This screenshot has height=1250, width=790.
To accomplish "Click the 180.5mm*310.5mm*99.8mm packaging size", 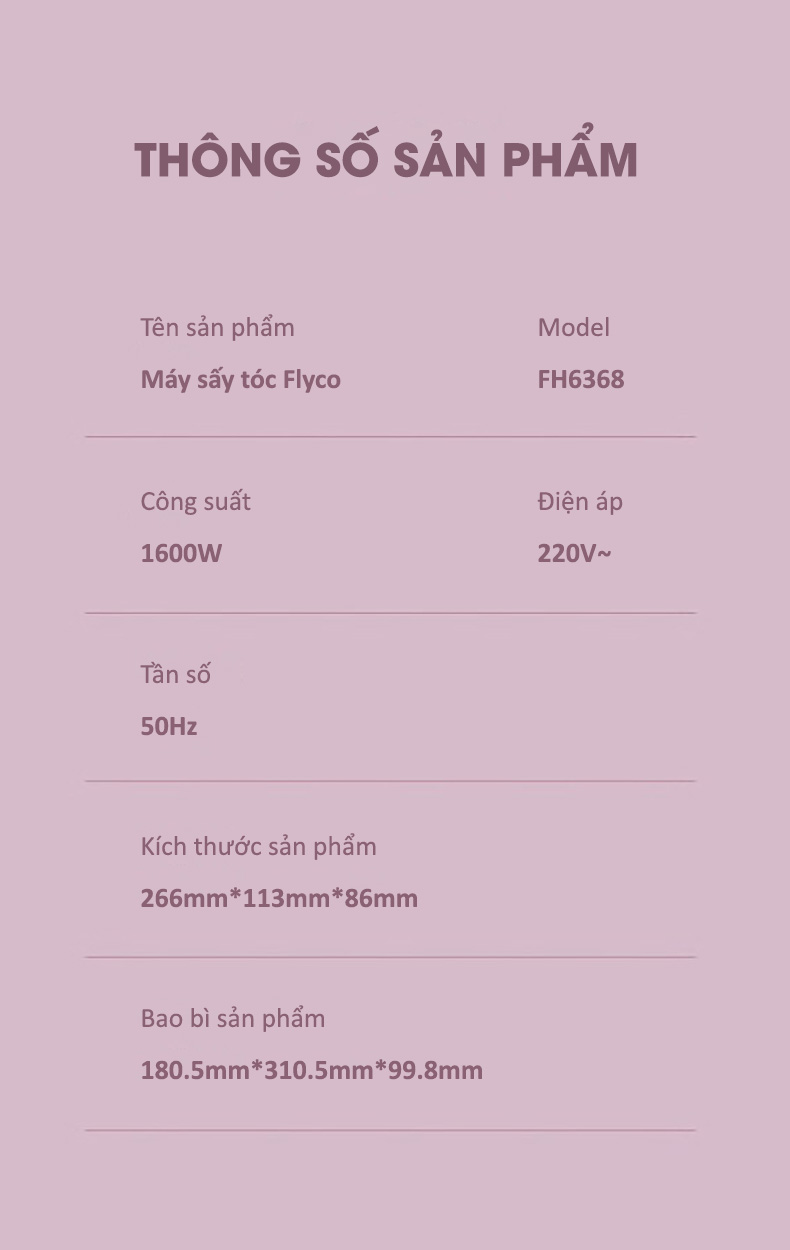I will click(x=311, y=1071).
